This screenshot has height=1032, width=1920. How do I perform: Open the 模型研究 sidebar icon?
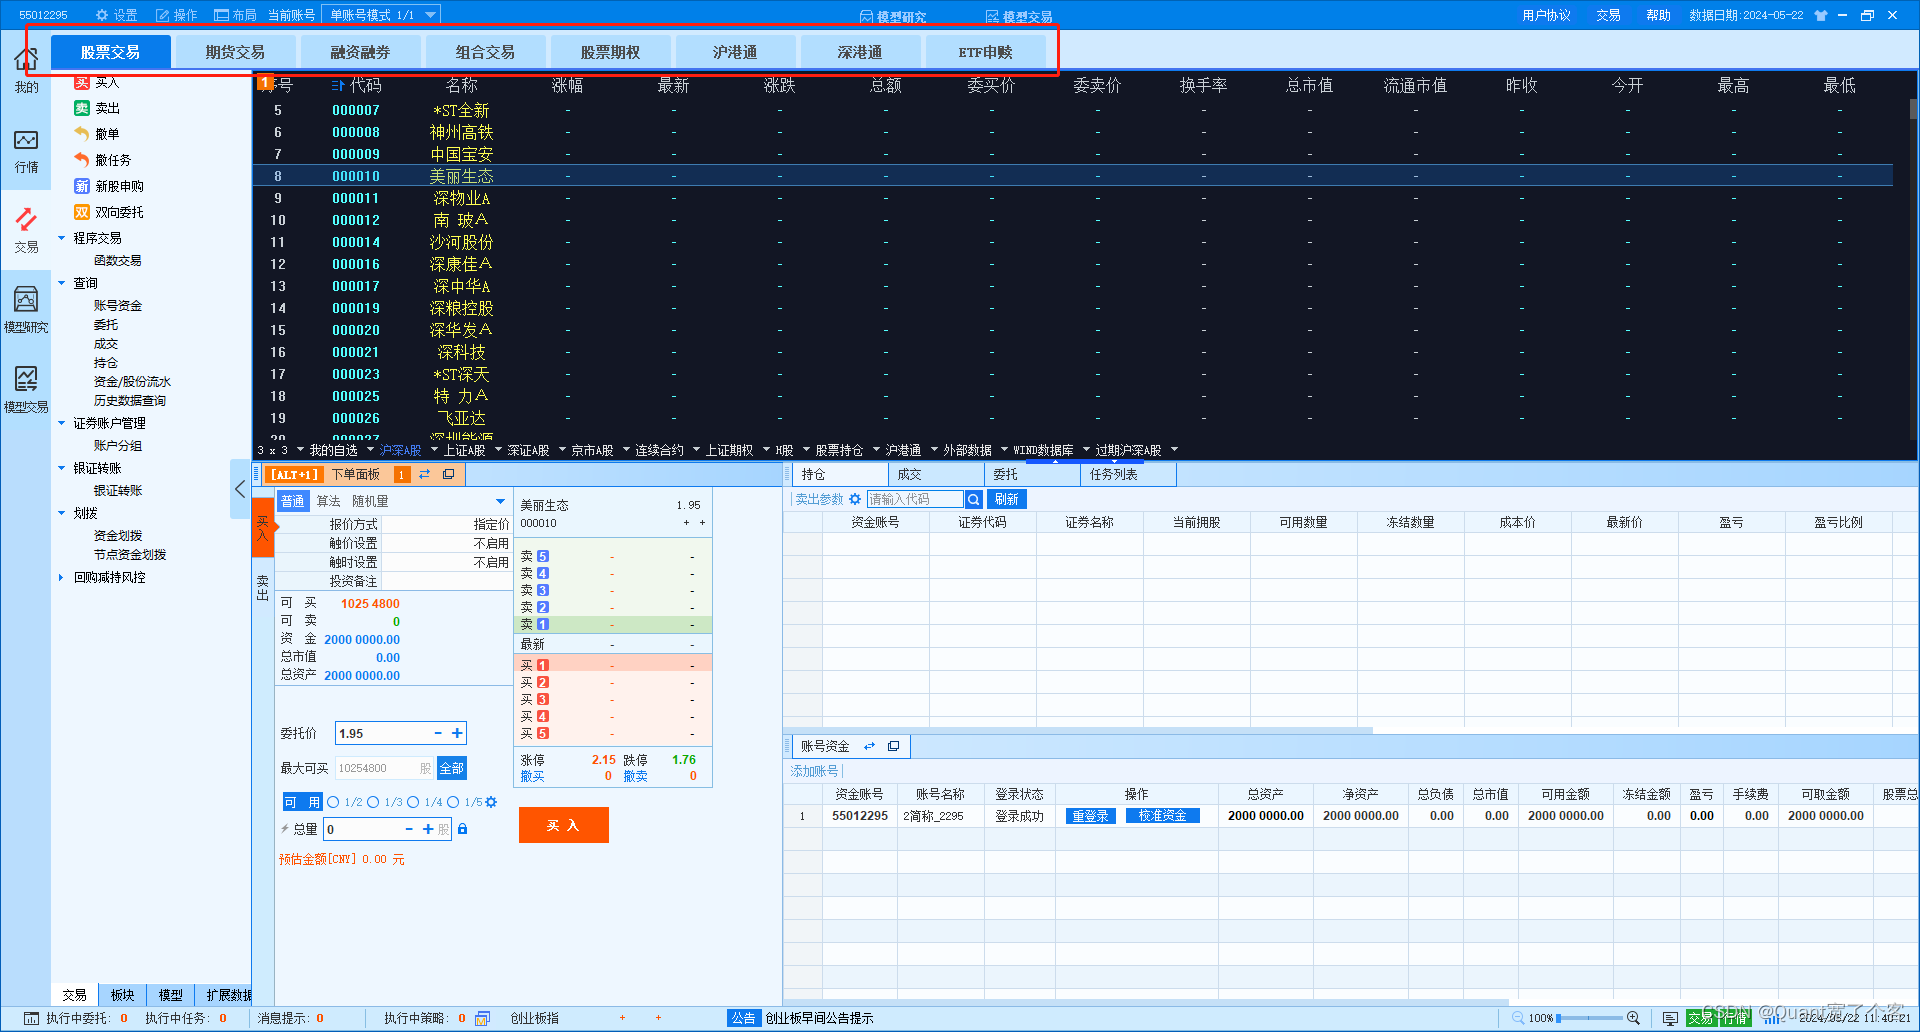point(26,309)
